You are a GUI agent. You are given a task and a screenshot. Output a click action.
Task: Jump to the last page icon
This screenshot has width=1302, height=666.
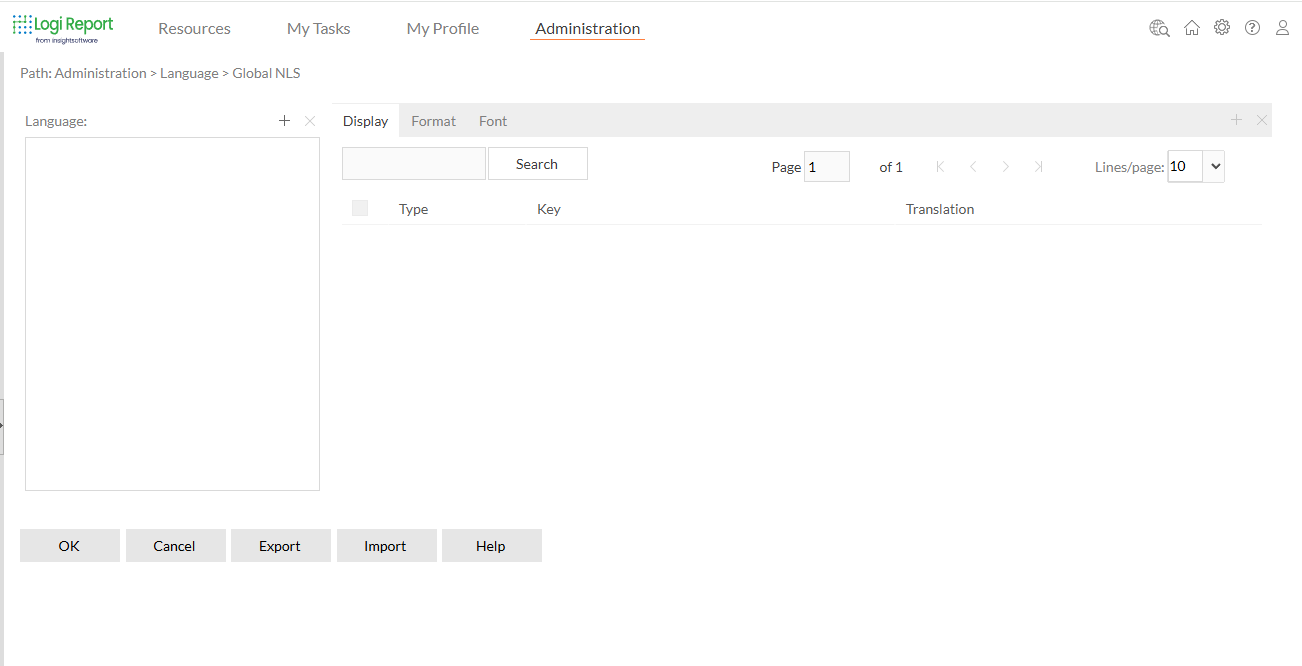coord(1038,166)
